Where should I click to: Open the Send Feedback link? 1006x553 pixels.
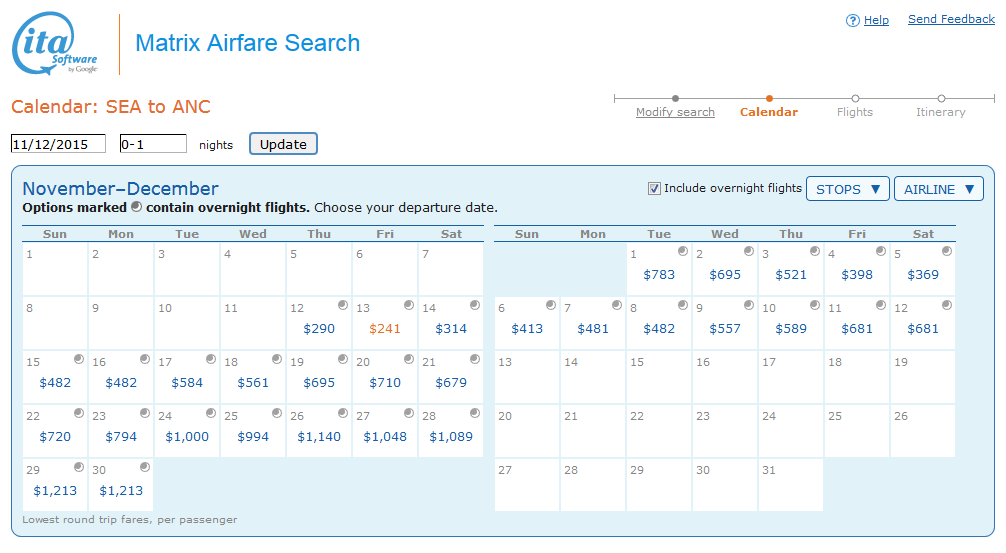[x=951, y=19]
